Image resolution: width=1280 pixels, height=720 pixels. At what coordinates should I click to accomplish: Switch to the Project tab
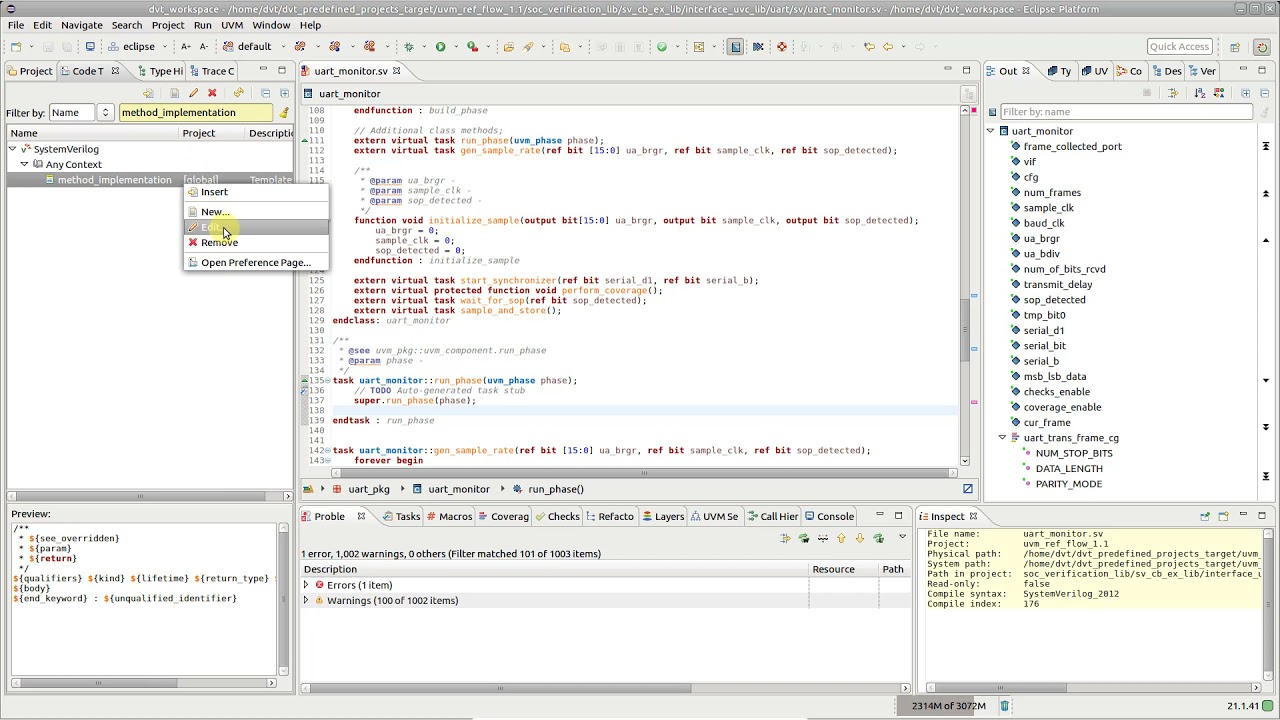[x=28, y=71]
